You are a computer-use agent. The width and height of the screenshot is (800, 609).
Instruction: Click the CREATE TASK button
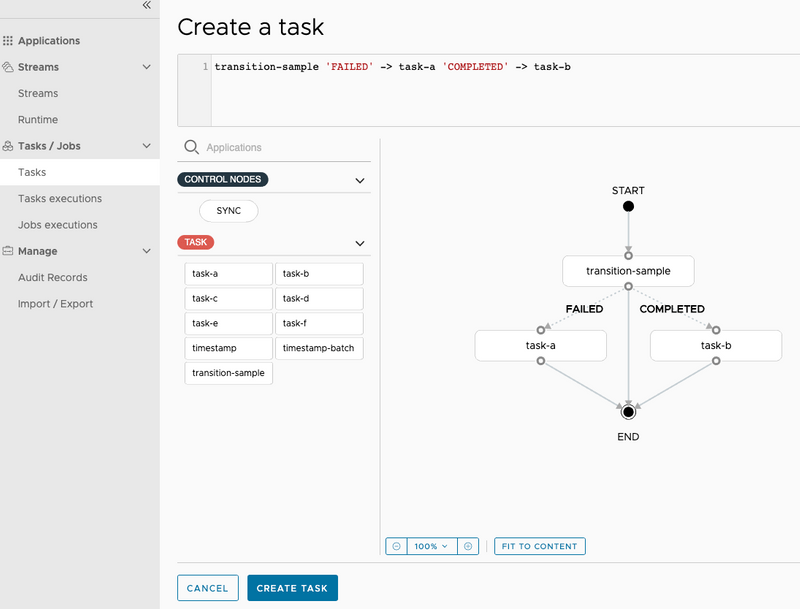click(292, 588)
